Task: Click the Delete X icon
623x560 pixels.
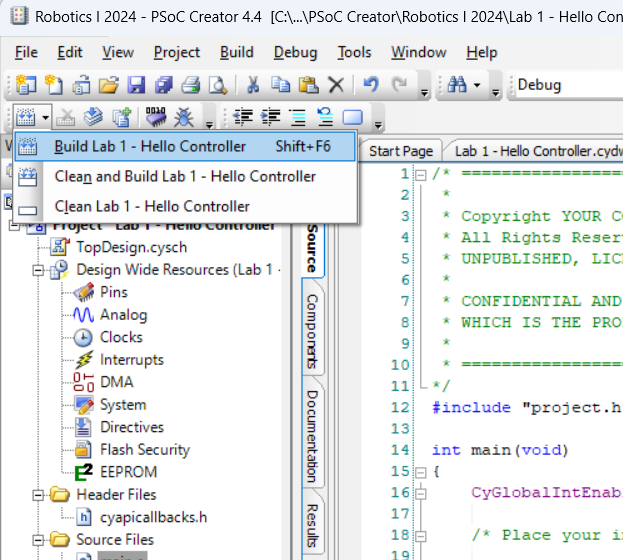Action: [x=336, y=85]
